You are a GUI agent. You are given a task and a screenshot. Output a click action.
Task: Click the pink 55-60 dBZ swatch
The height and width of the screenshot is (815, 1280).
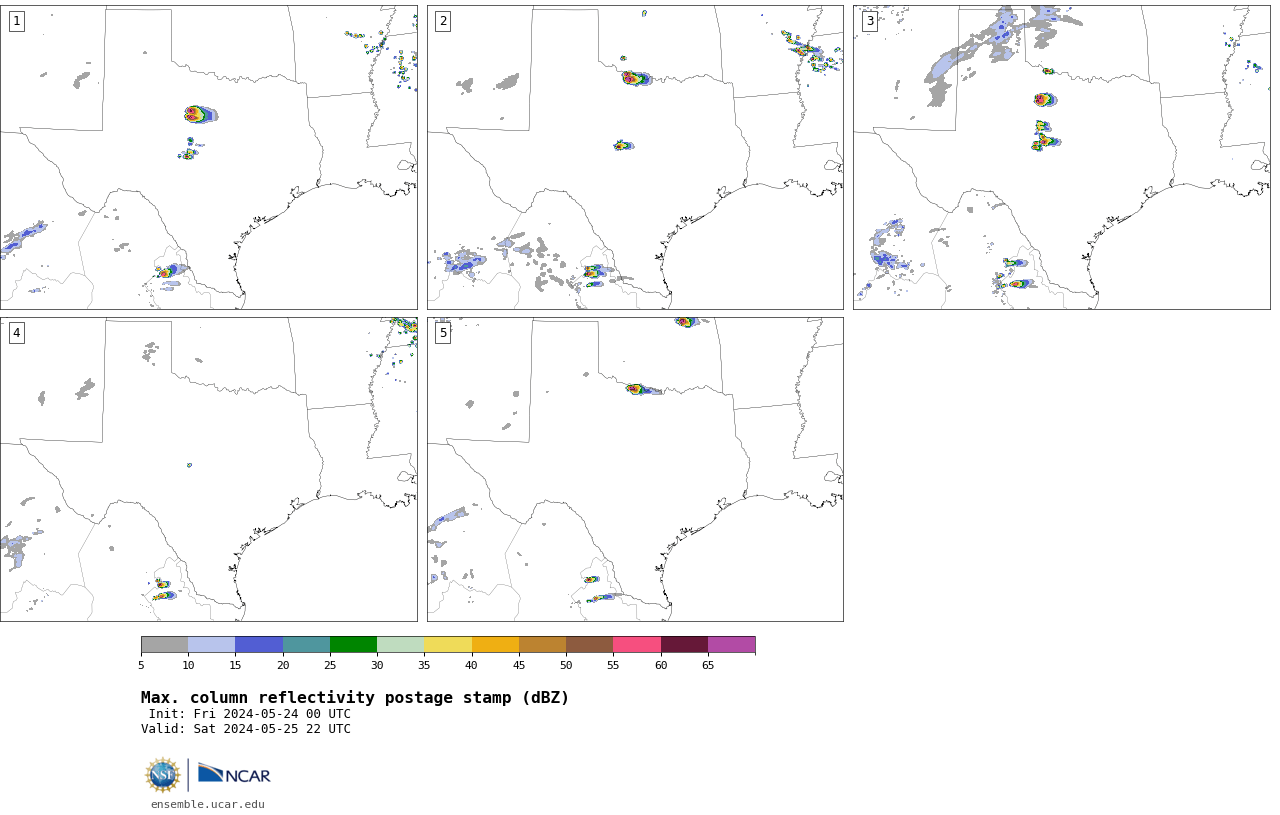coord(637,644)
